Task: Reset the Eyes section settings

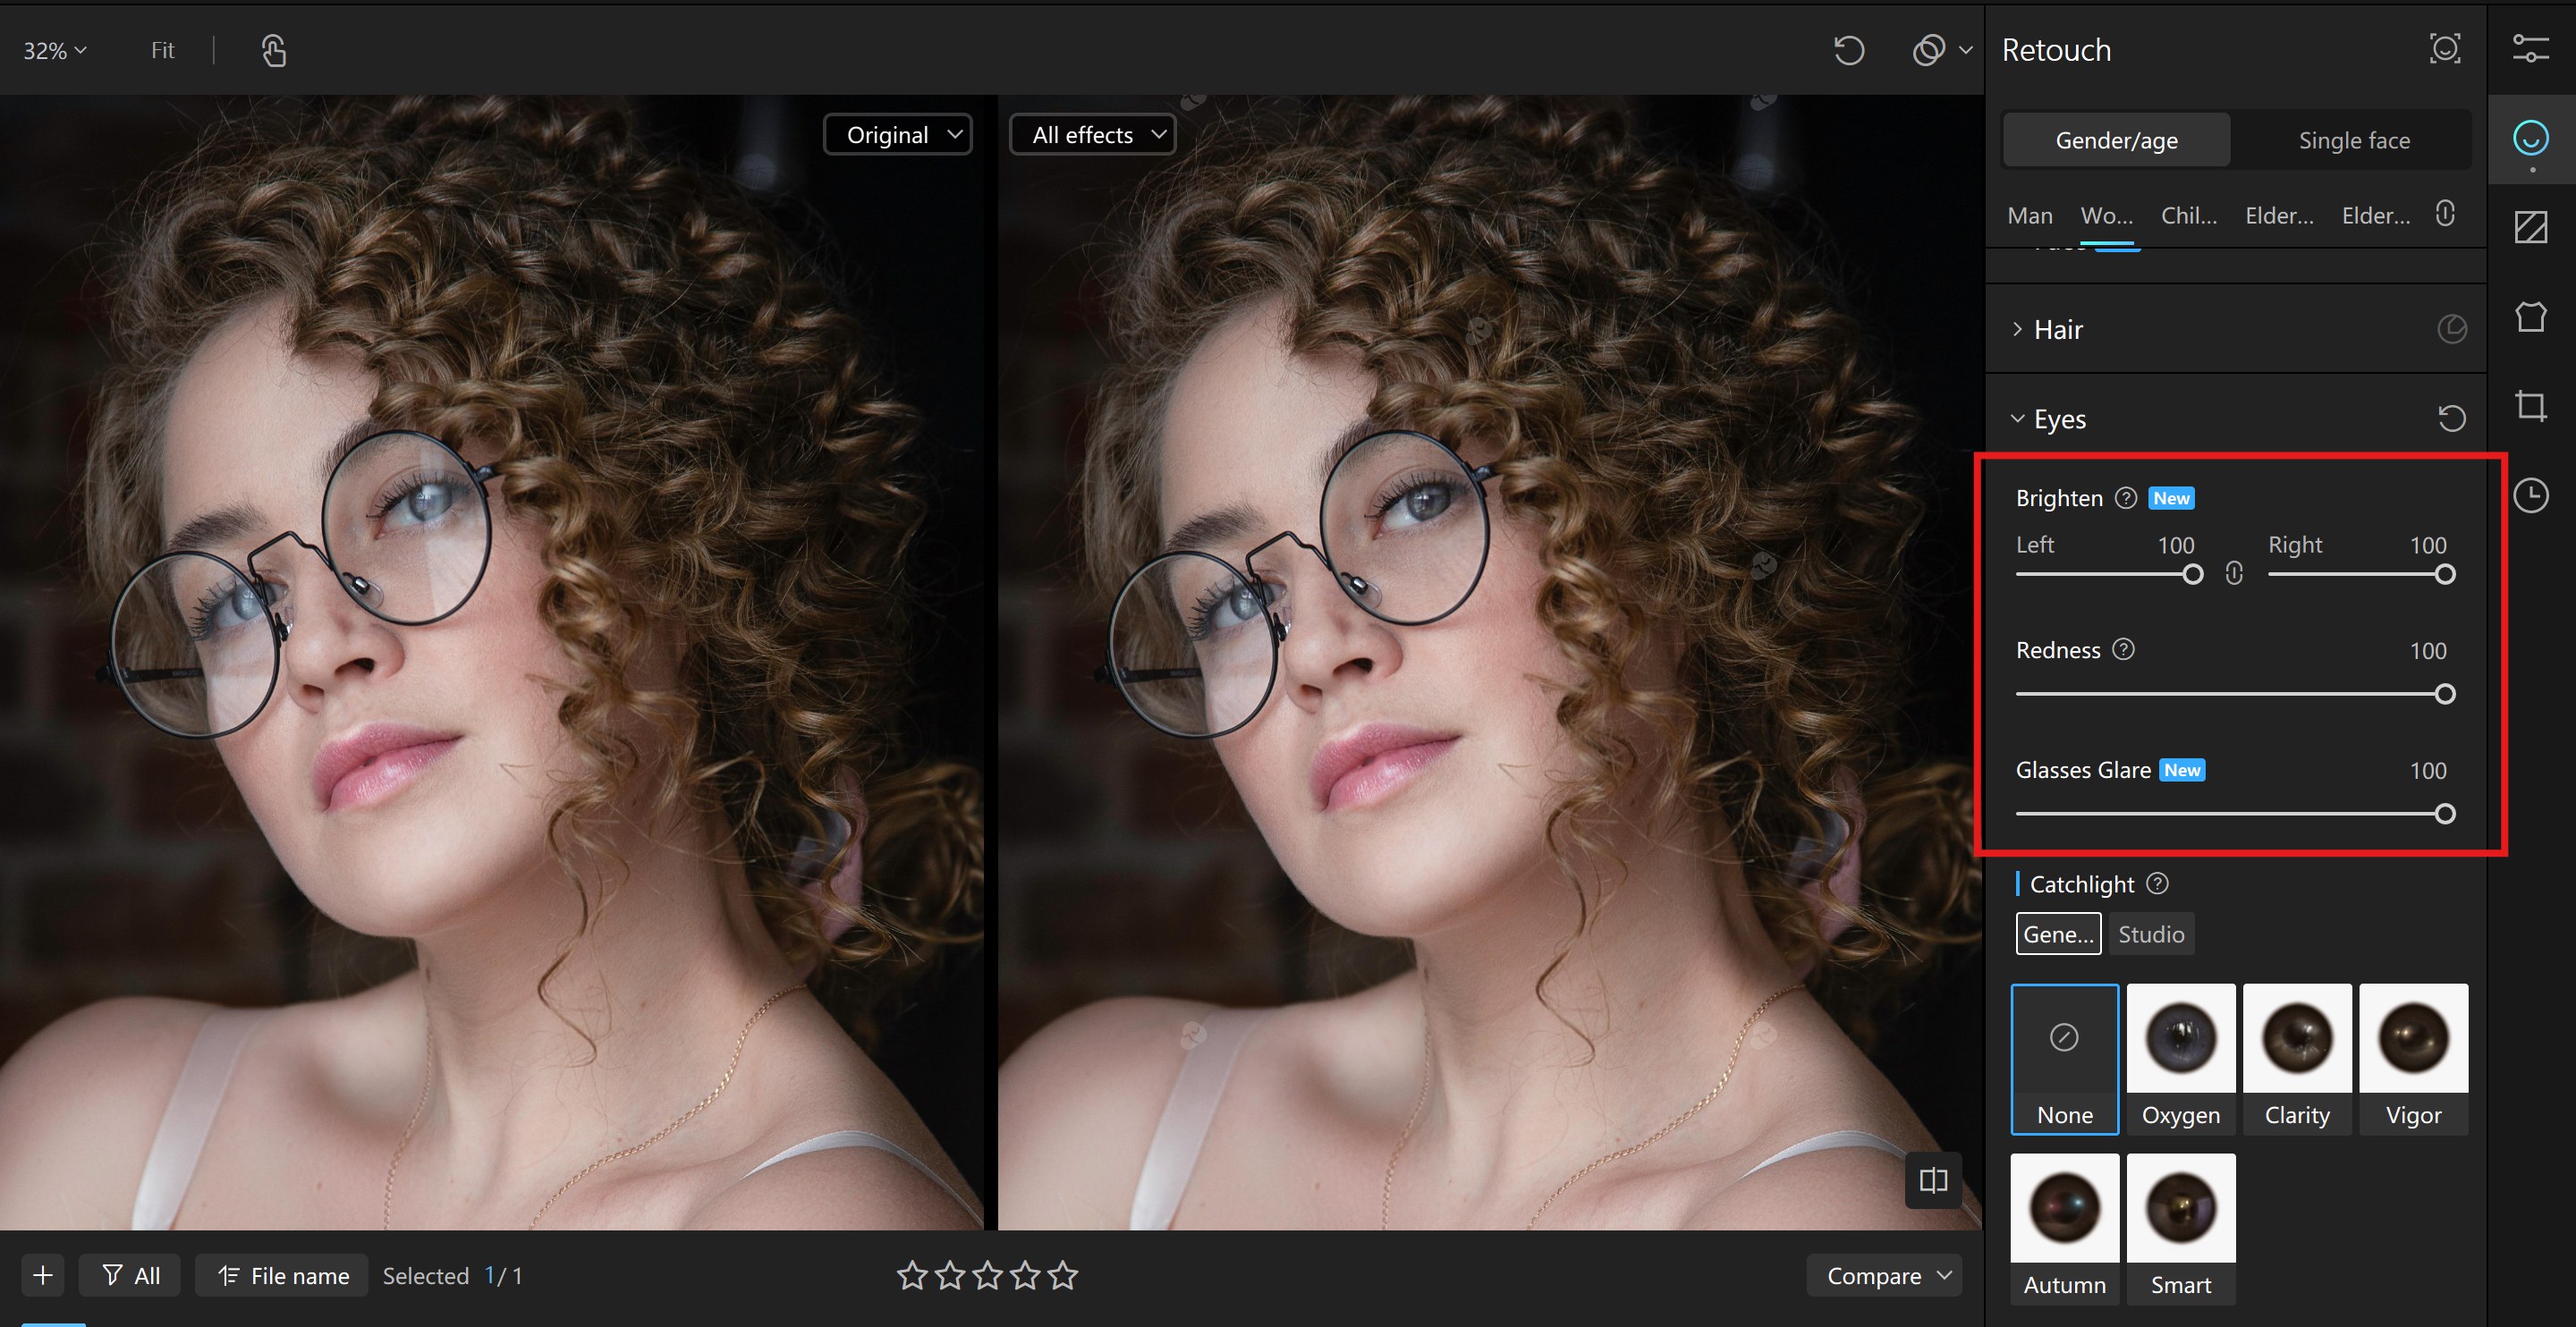Action: coord(2451,418)
